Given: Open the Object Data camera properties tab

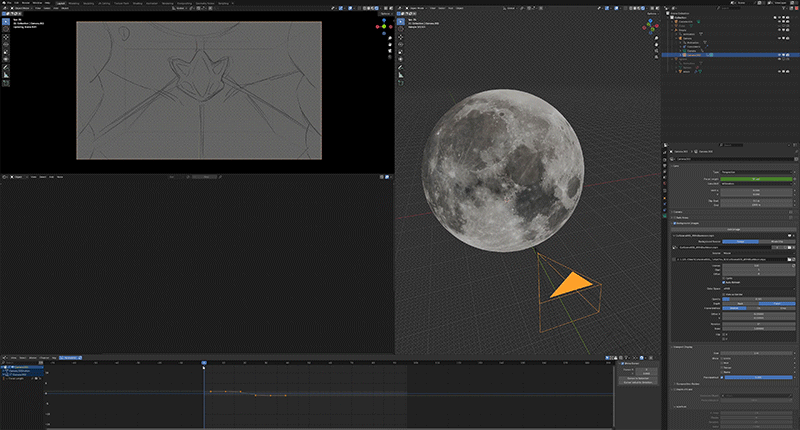Looking at the screenshot, I should pyautogui.click(x=665, y=216).
